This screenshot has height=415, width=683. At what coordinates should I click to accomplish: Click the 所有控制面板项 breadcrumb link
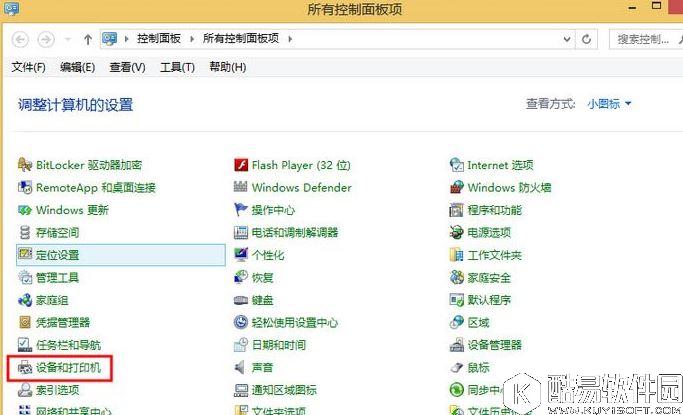tap(240, 39)
